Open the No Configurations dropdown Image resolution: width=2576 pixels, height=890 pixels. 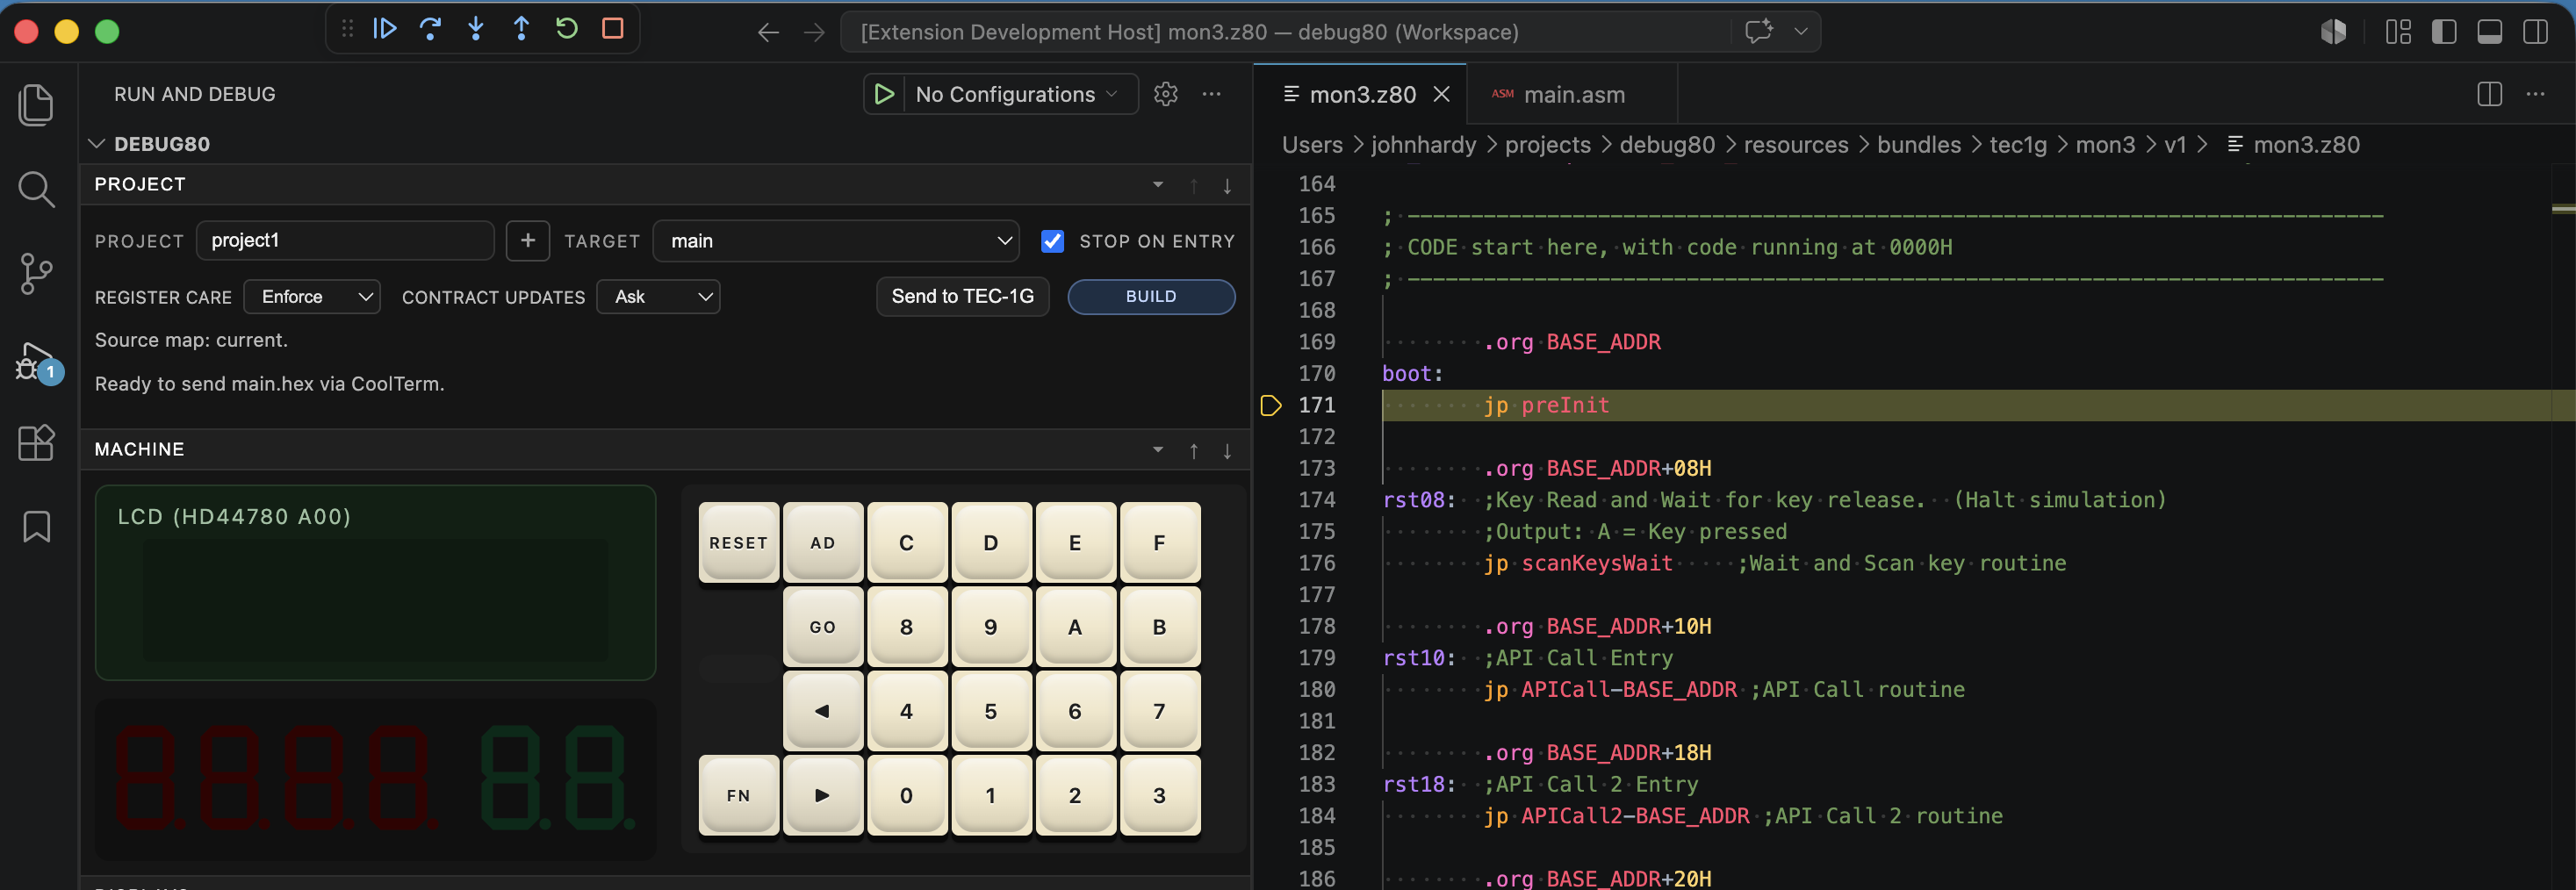click(1021, 94)
